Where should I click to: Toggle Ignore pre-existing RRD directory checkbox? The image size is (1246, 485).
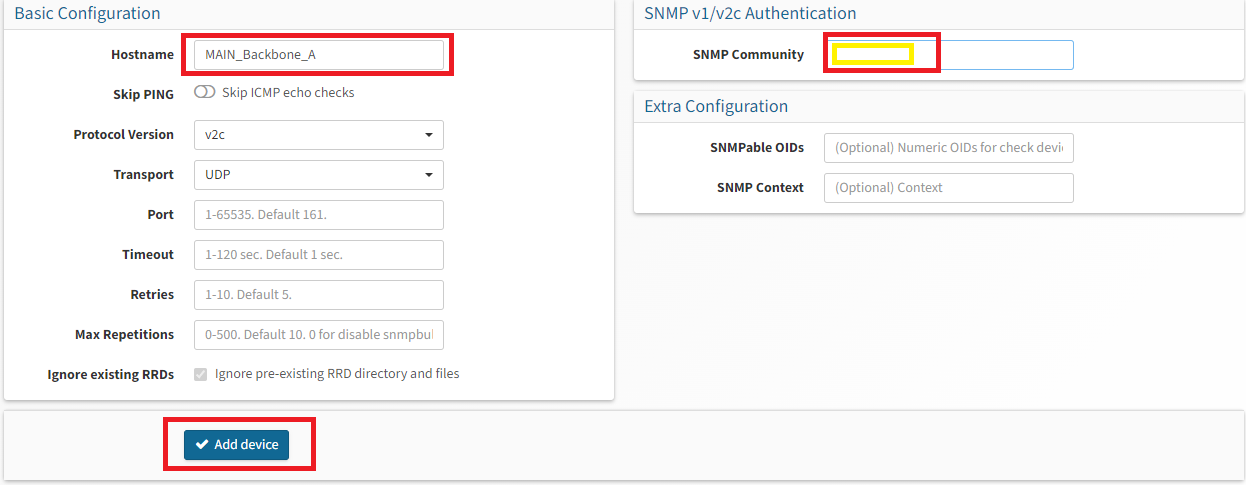(x=201, y=374)
